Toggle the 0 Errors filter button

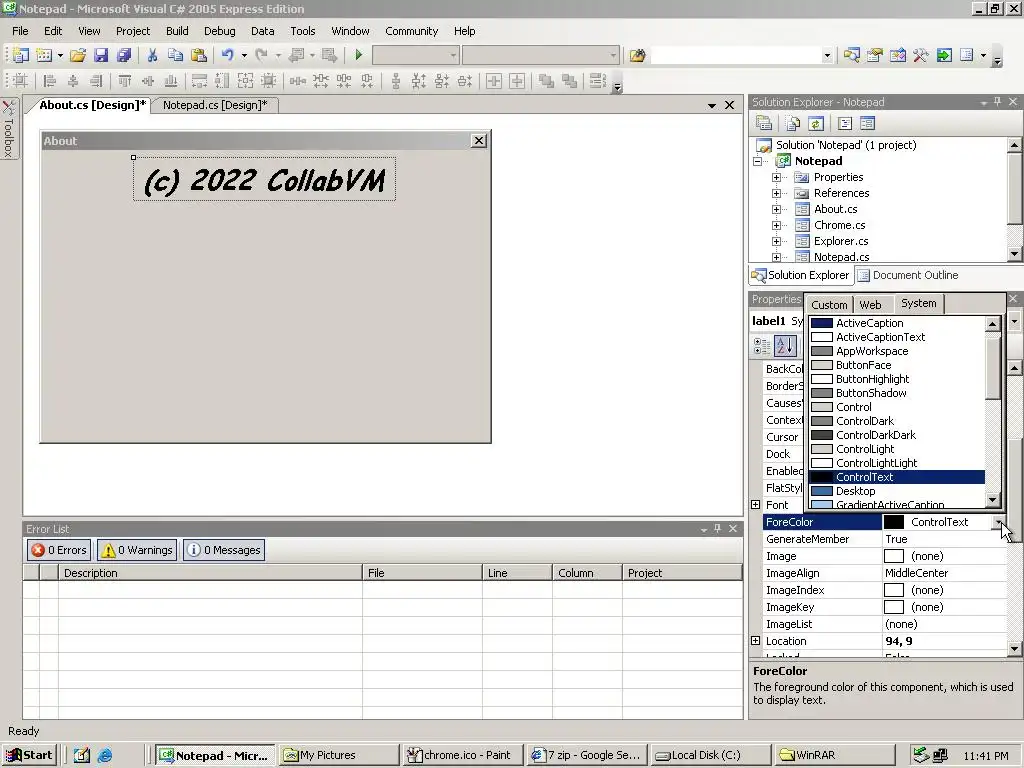59,550
